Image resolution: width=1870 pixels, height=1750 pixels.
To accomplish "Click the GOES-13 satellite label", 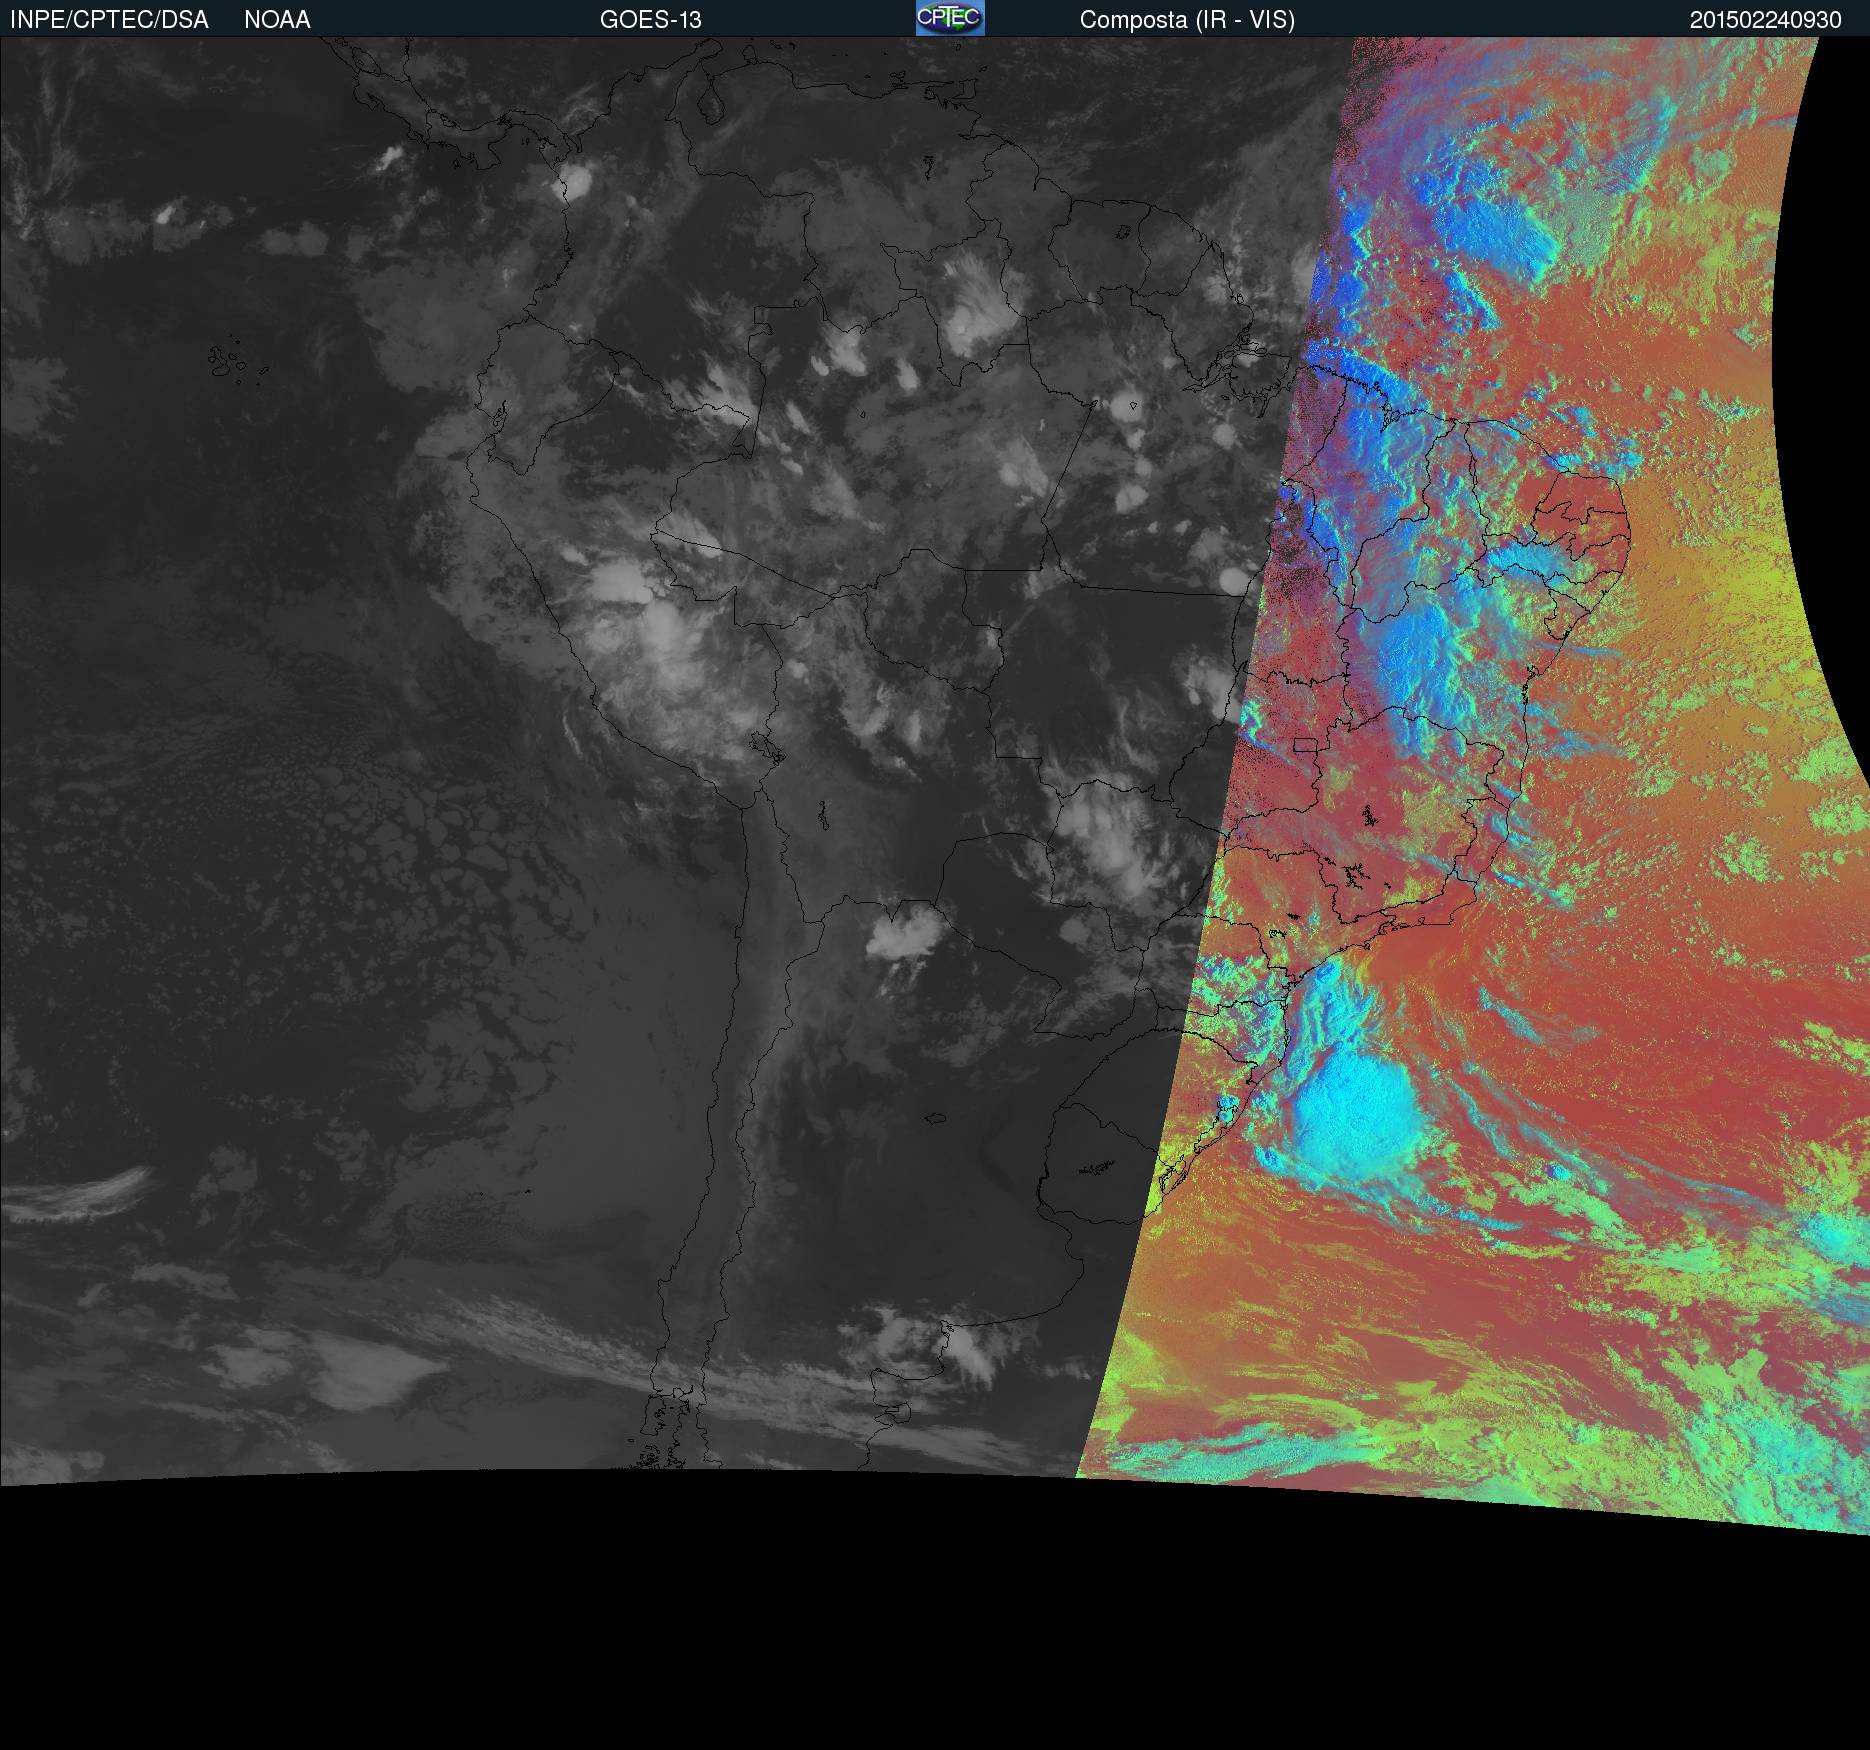I will (x=650, y=20).
